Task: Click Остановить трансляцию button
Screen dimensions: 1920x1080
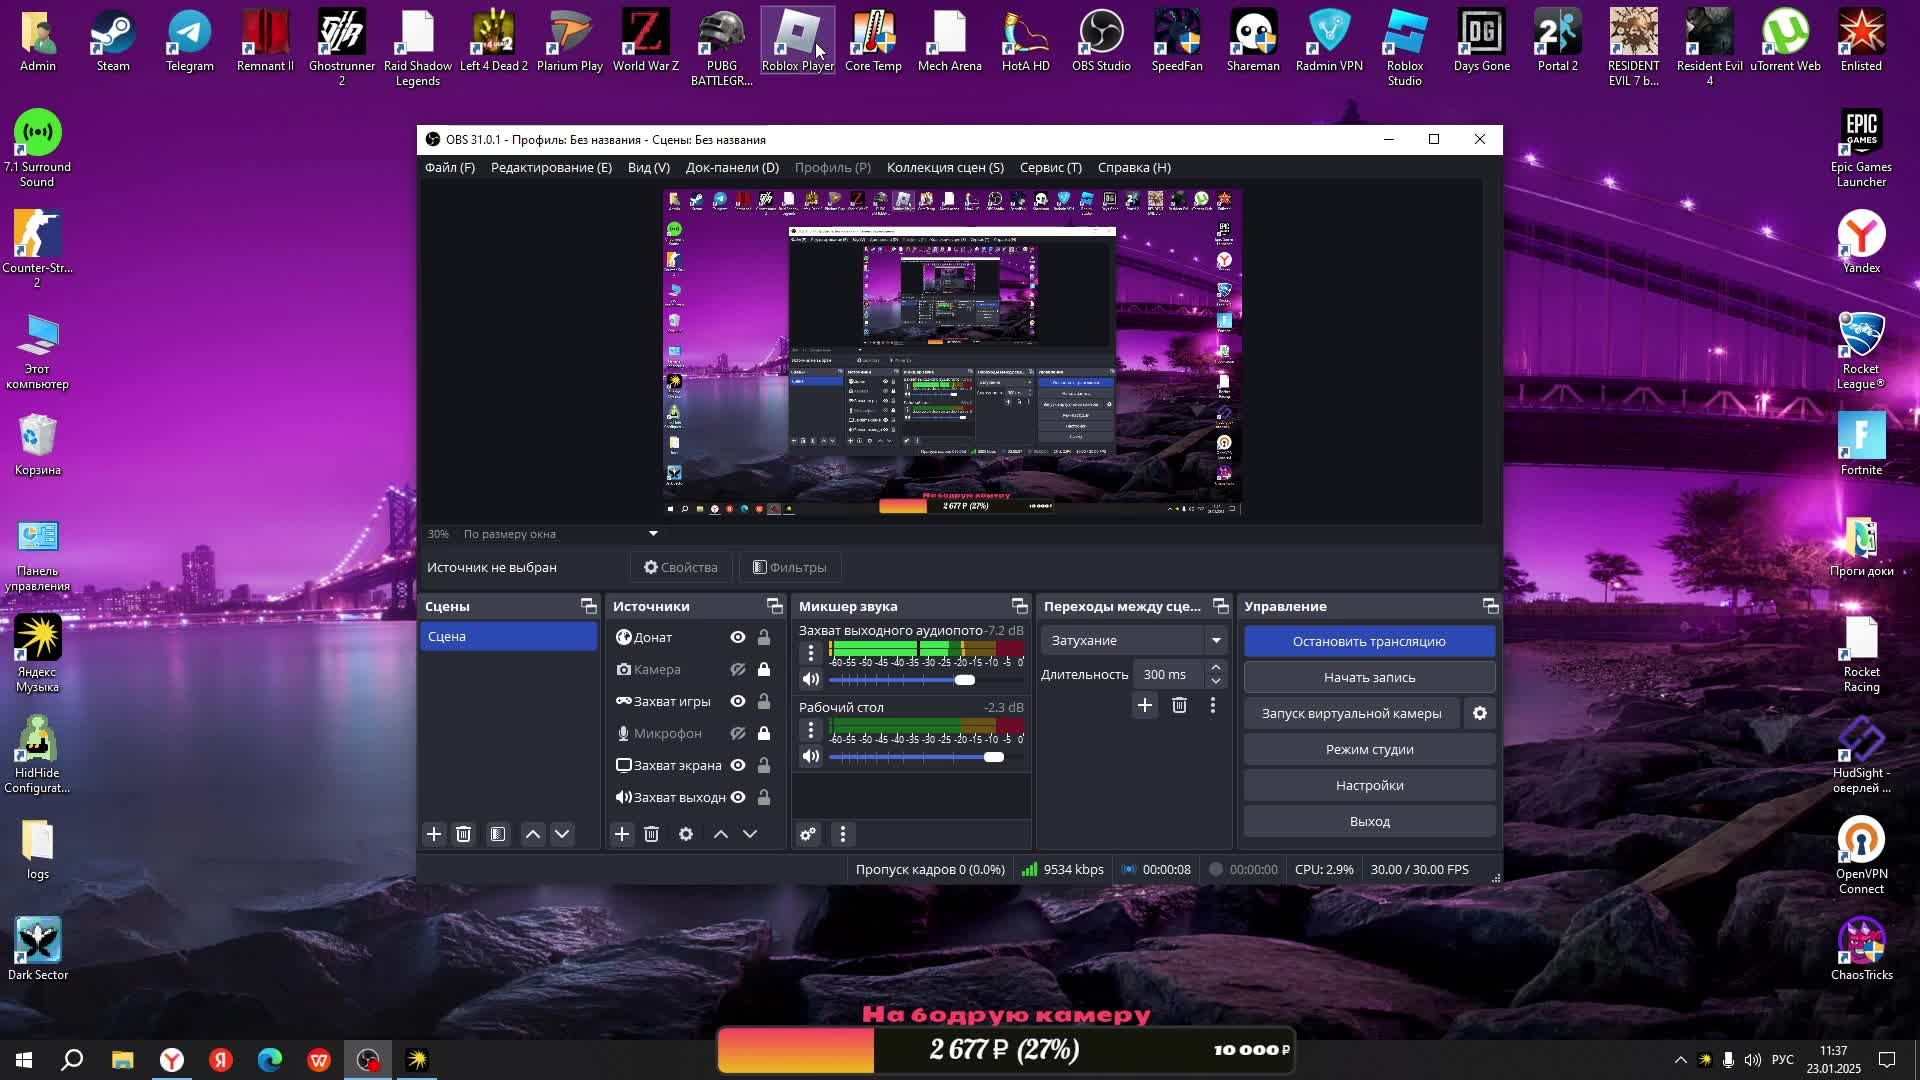Action: (1369, 641)
